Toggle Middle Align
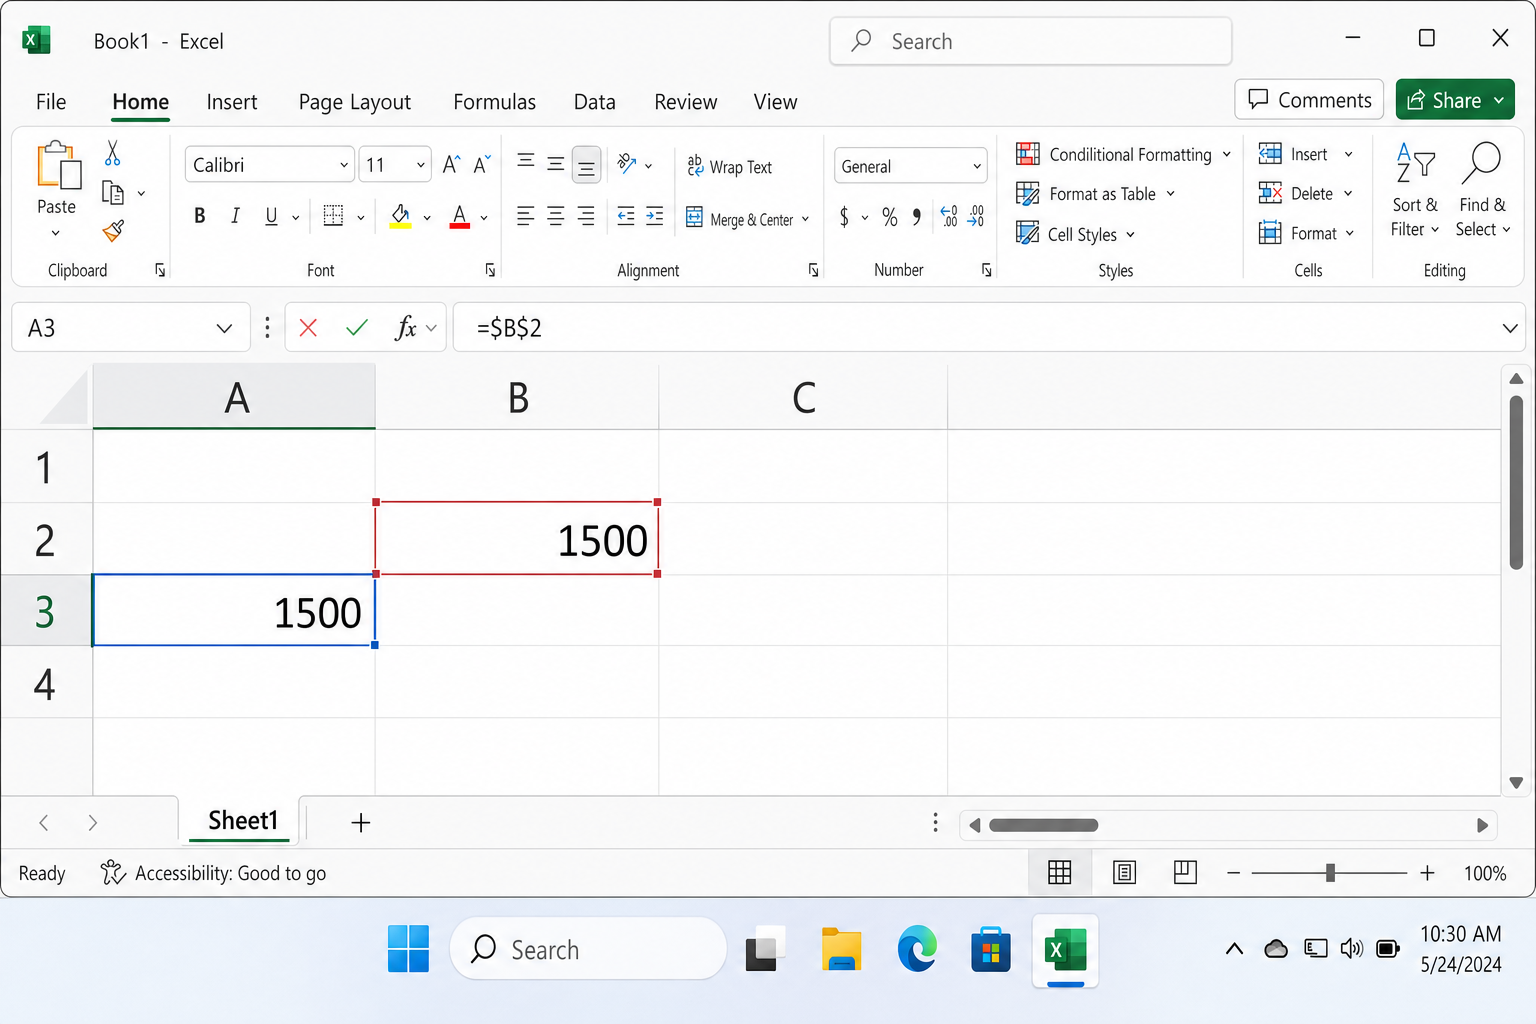Screen dimensions: 1536x1024 556,163
